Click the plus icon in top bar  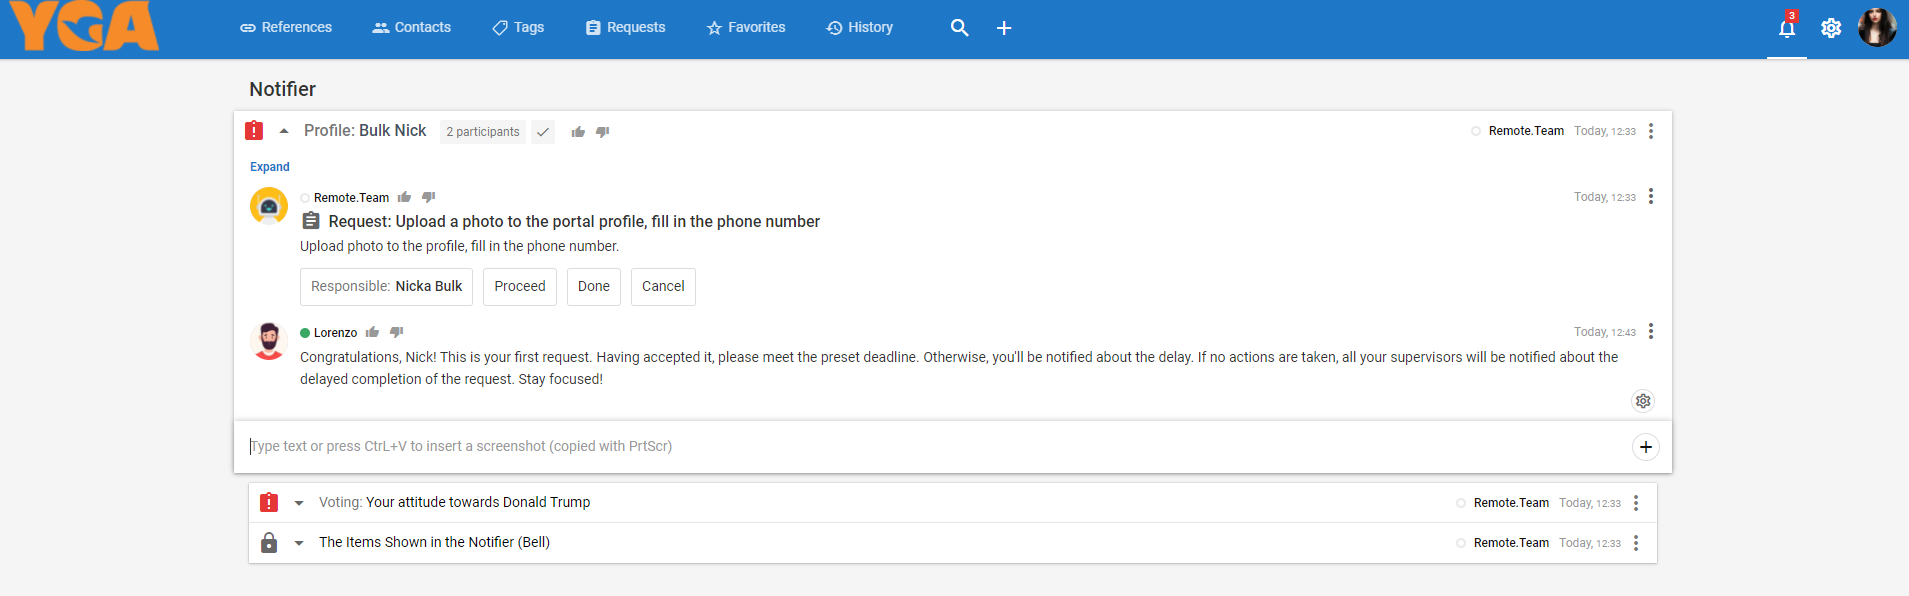[1004, 28]
